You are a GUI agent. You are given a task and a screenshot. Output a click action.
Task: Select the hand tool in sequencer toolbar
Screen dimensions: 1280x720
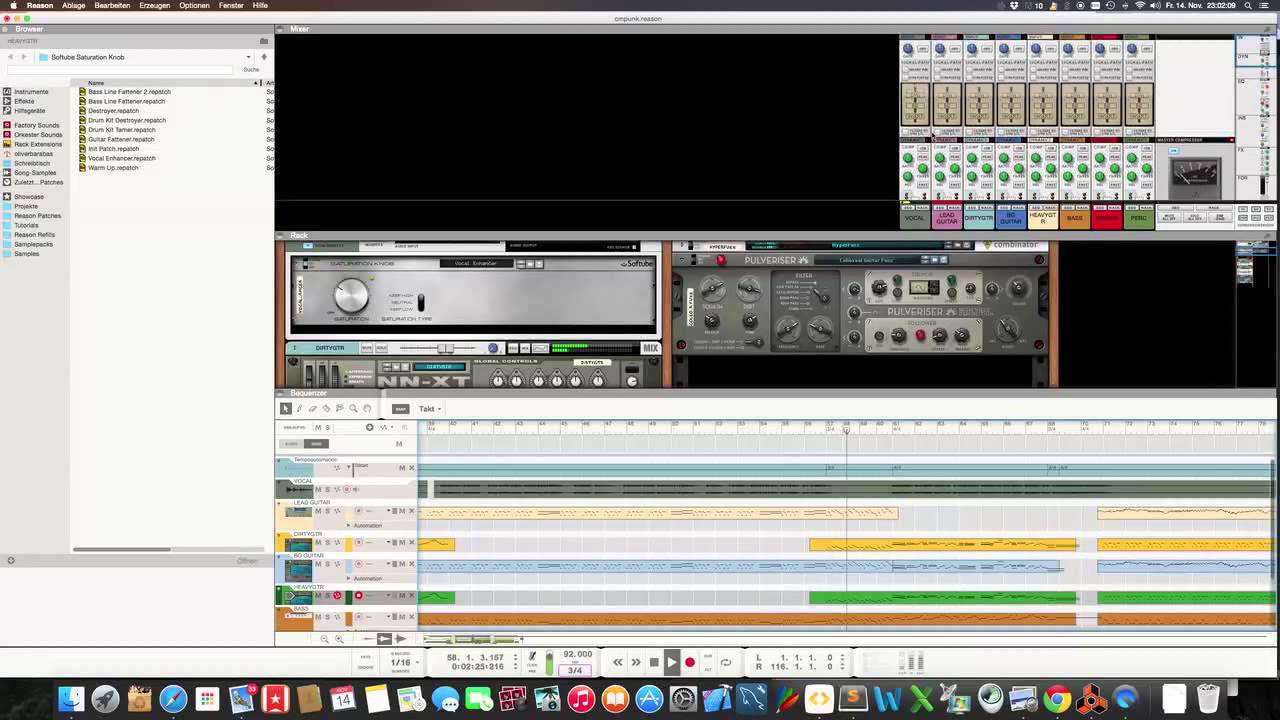click(367, 408)
